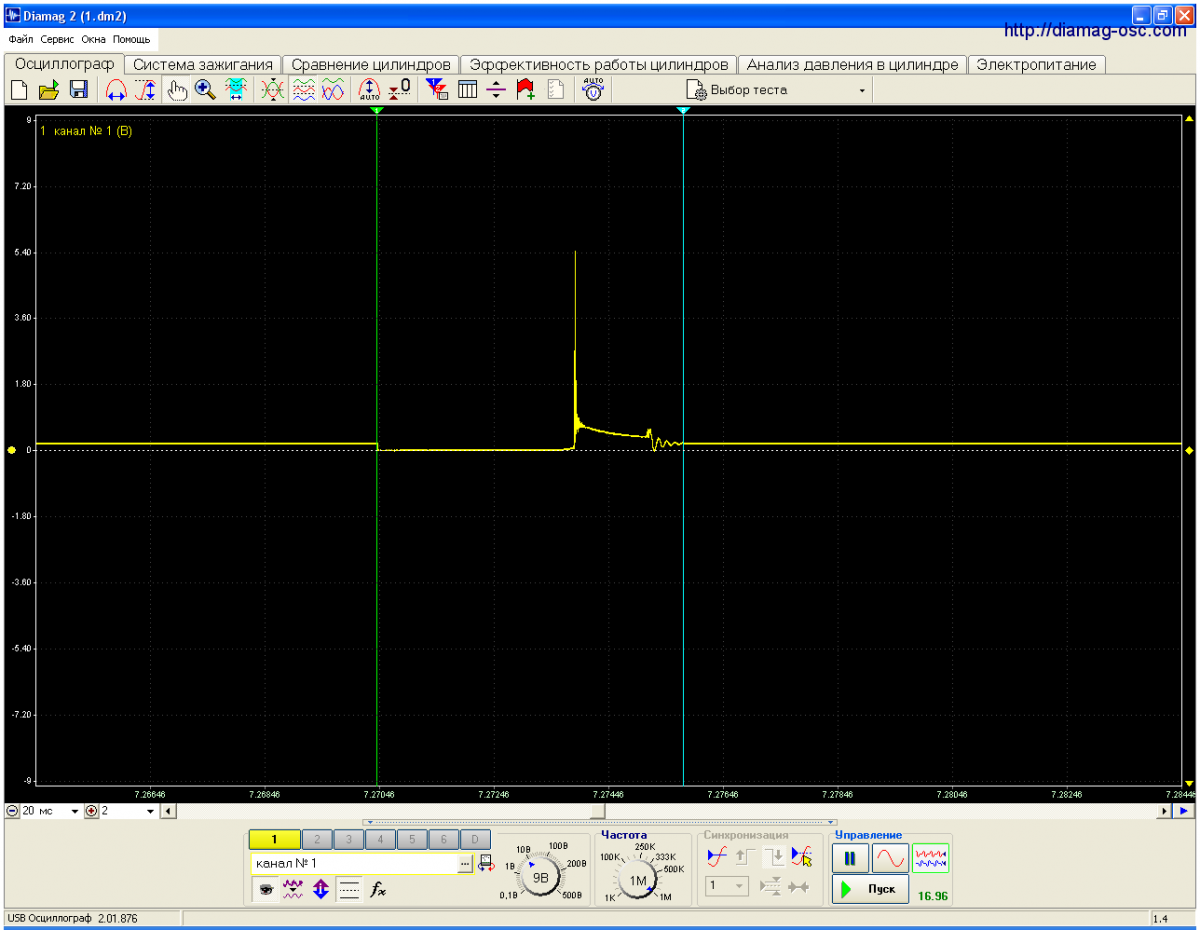1200x930 pixels.
Task: Open the Сервис menu
Action: click(x=59, y=39)
